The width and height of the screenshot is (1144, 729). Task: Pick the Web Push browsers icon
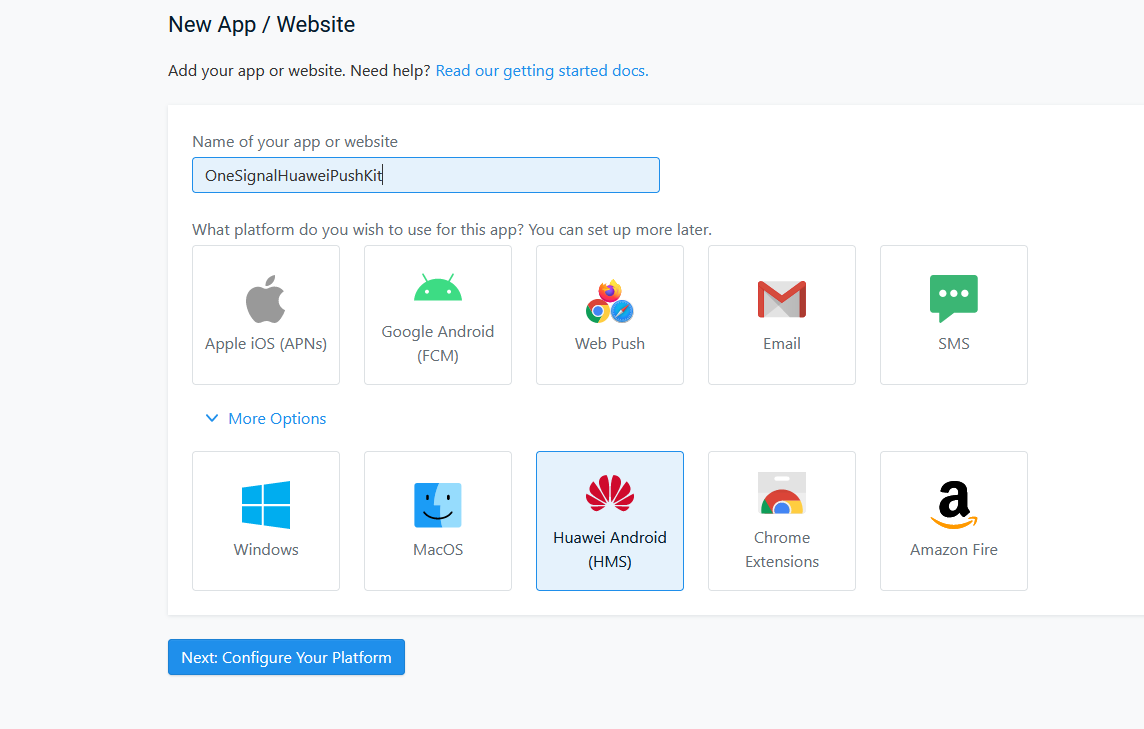coord(610,301)
